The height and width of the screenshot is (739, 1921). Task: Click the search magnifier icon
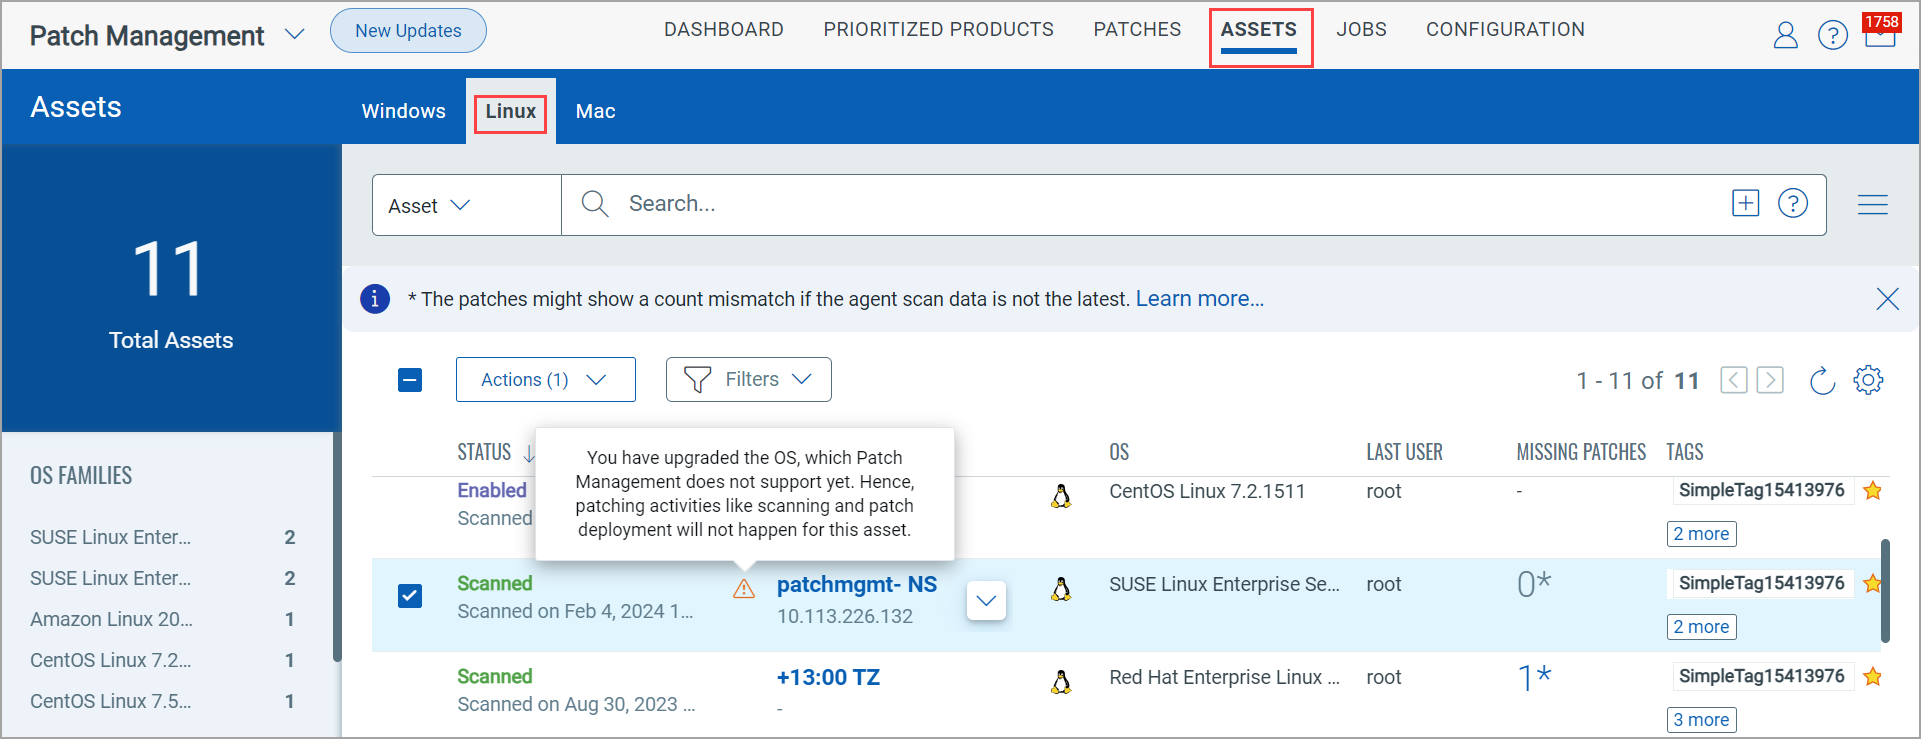[x=595, y=204]
